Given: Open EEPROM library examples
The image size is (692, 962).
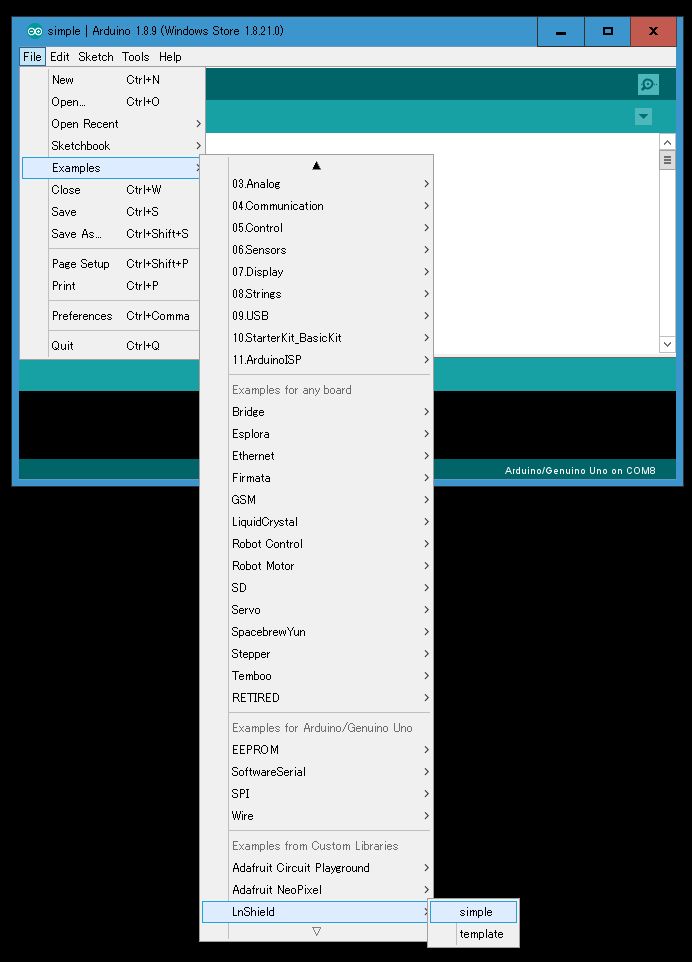Looking at the screenshot, I should 317,750.
